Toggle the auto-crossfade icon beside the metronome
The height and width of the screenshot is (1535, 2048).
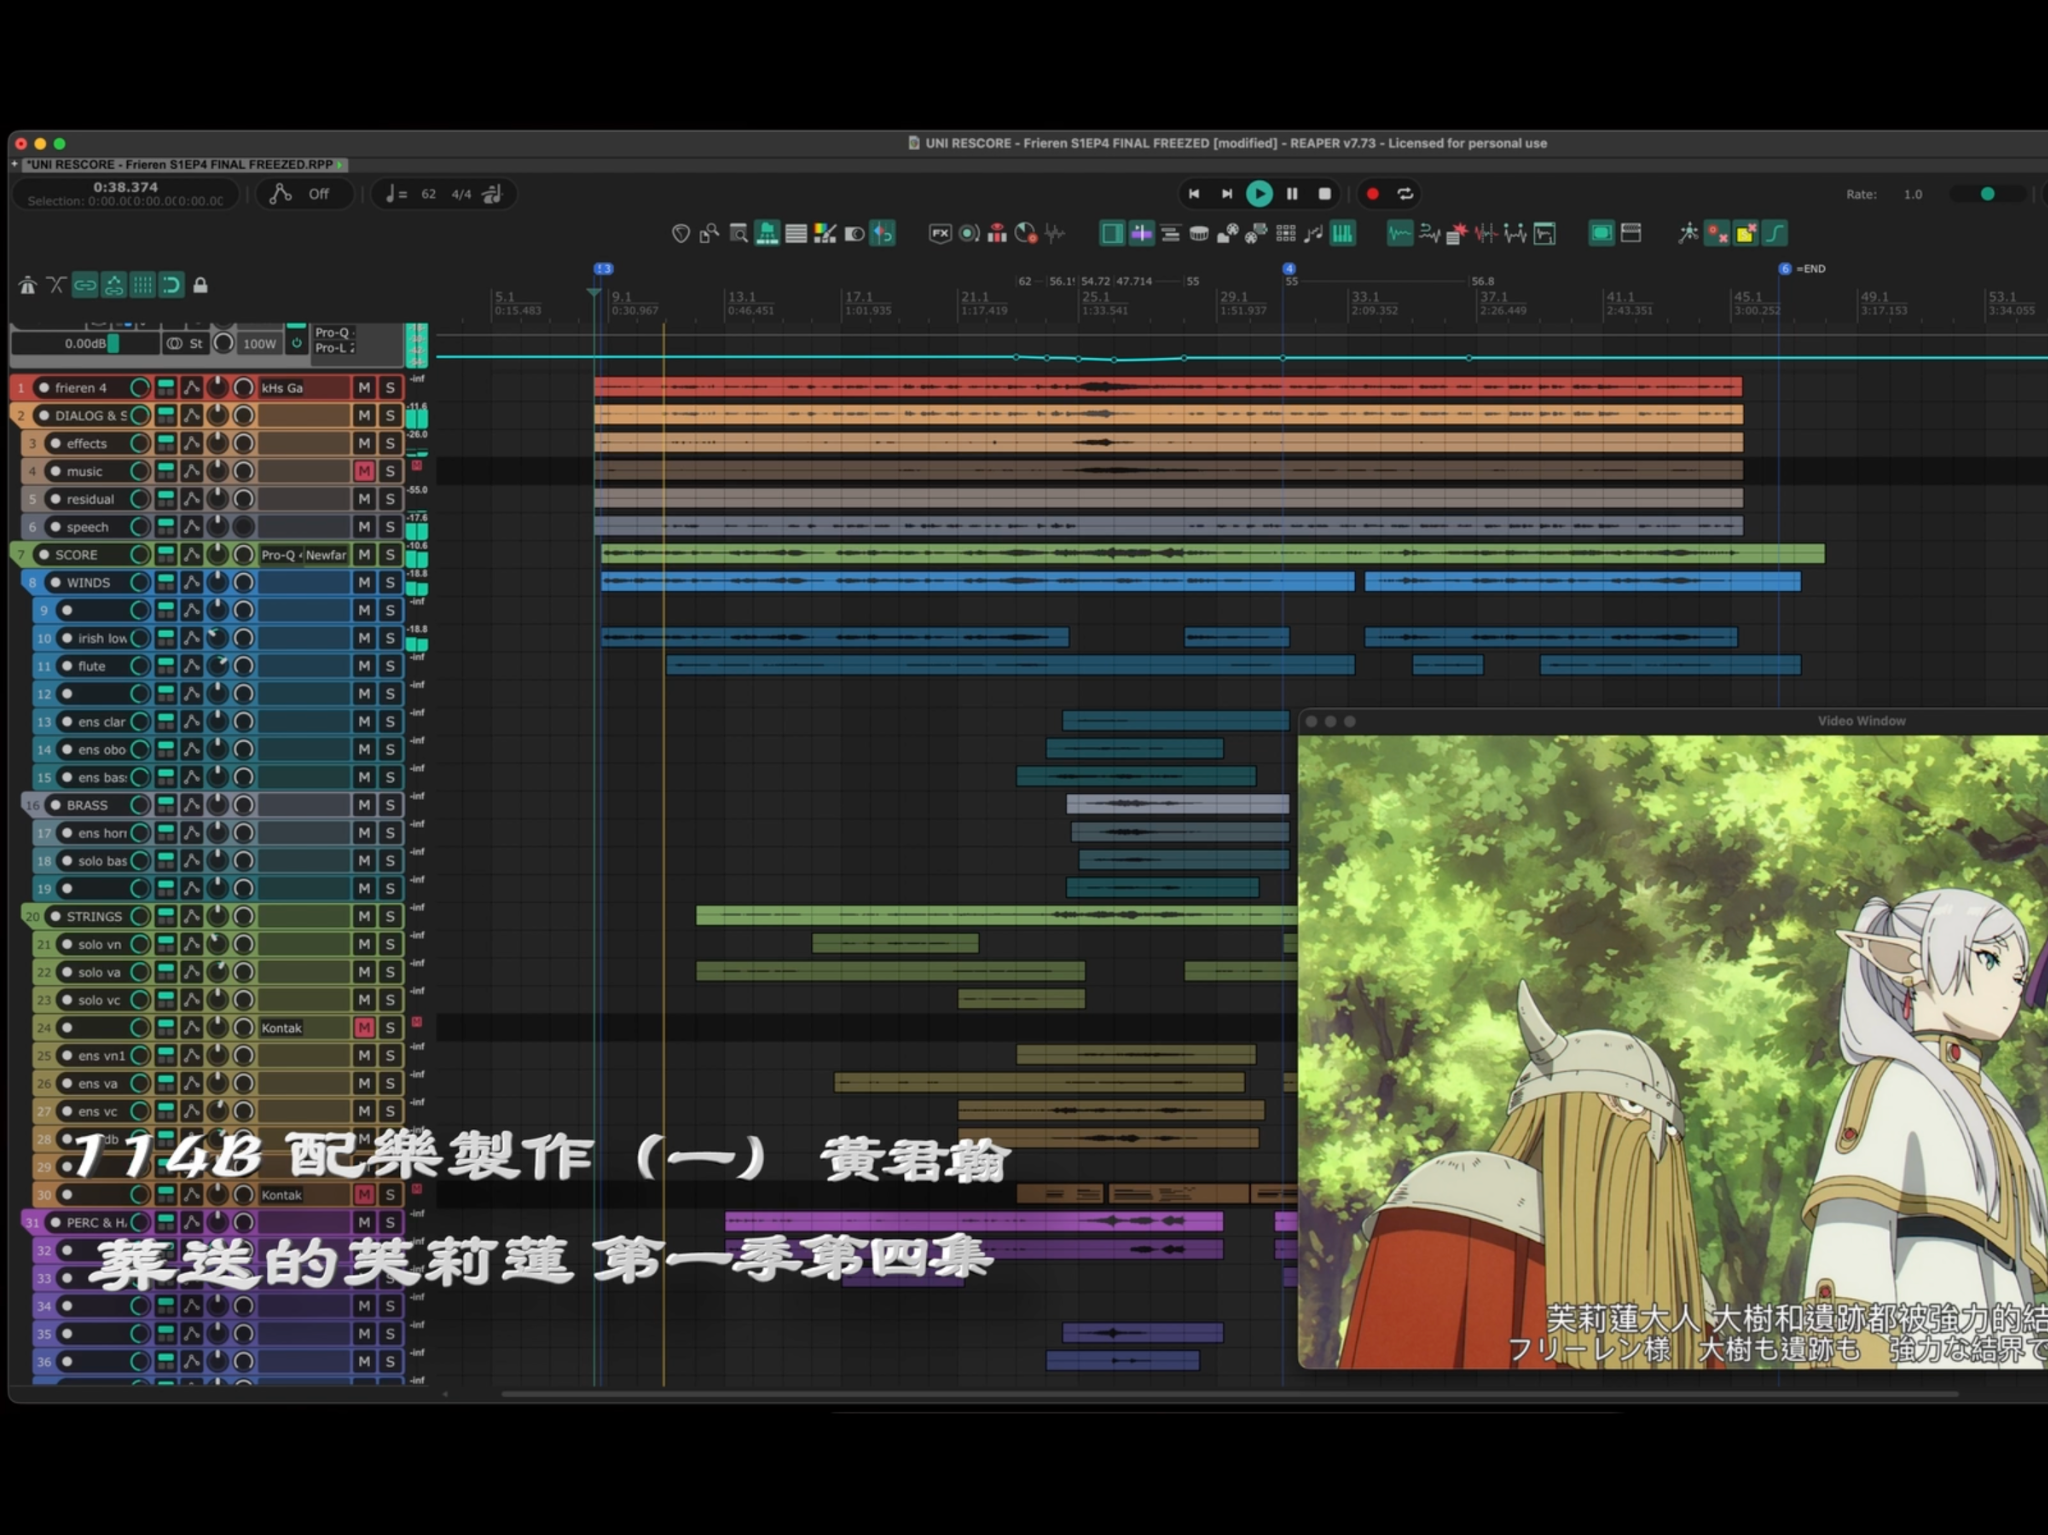(56, 286)
